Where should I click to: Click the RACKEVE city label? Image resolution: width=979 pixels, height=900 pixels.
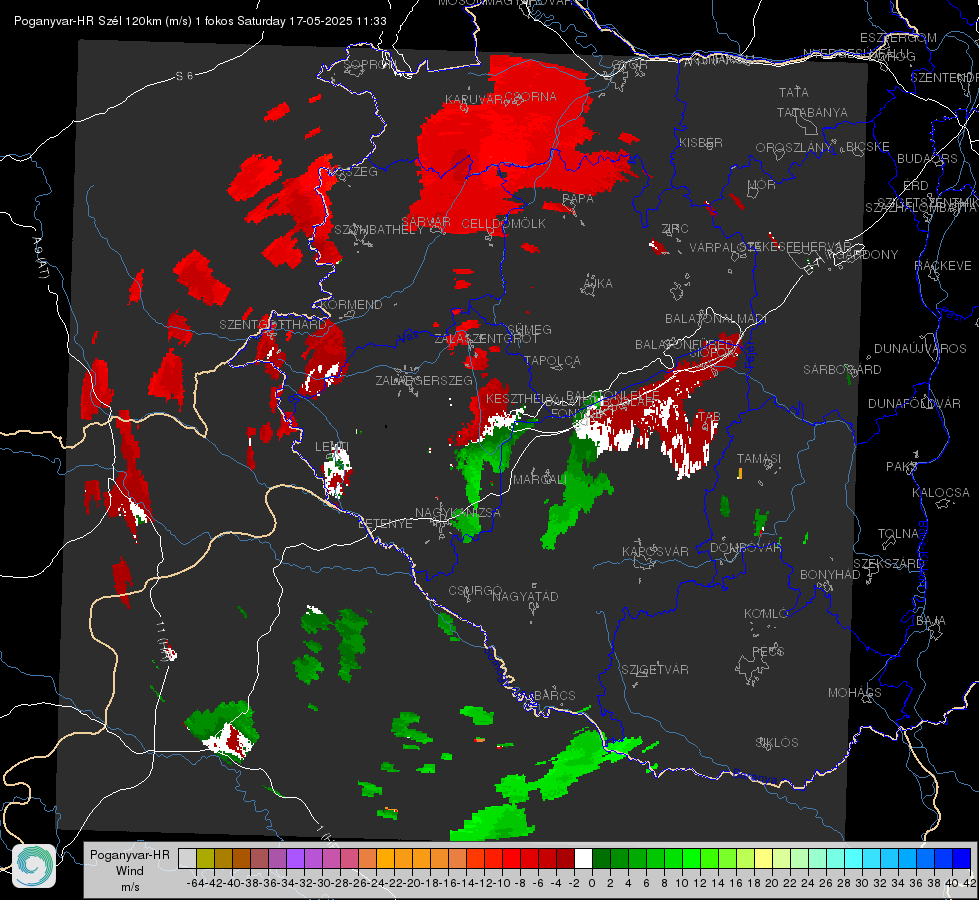click(x=943, y=265)
